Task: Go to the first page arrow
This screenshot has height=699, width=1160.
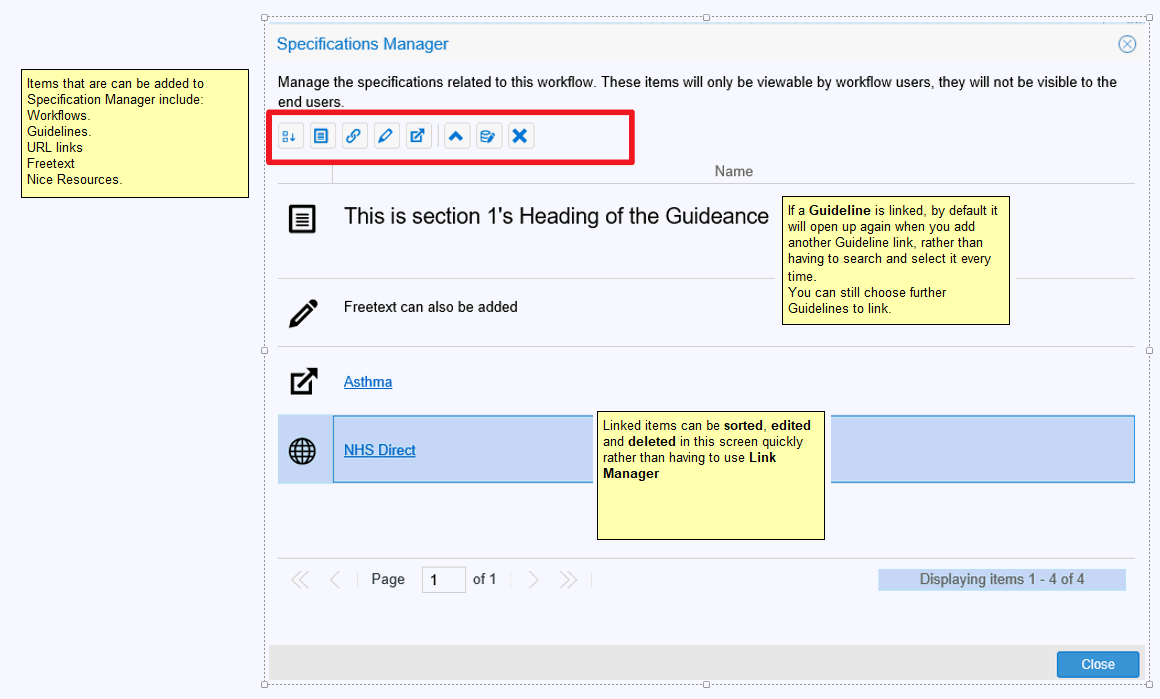Action: pos(299,580)
